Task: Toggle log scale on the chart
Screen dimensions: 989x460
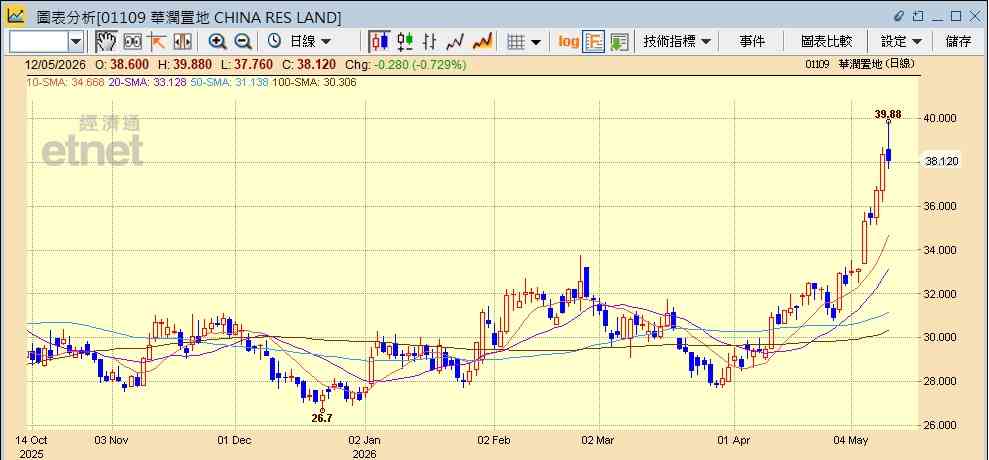Action: [568, 42]
